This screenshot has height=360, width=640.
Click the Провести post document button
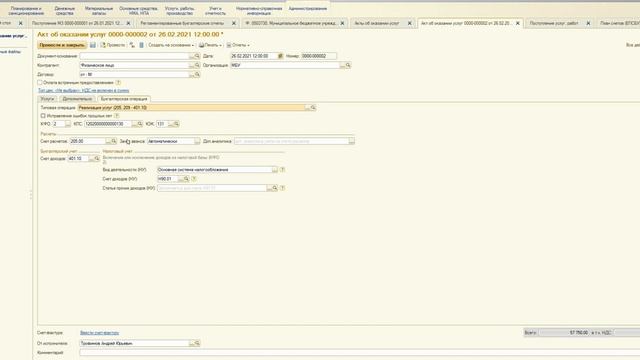point(113,45)
